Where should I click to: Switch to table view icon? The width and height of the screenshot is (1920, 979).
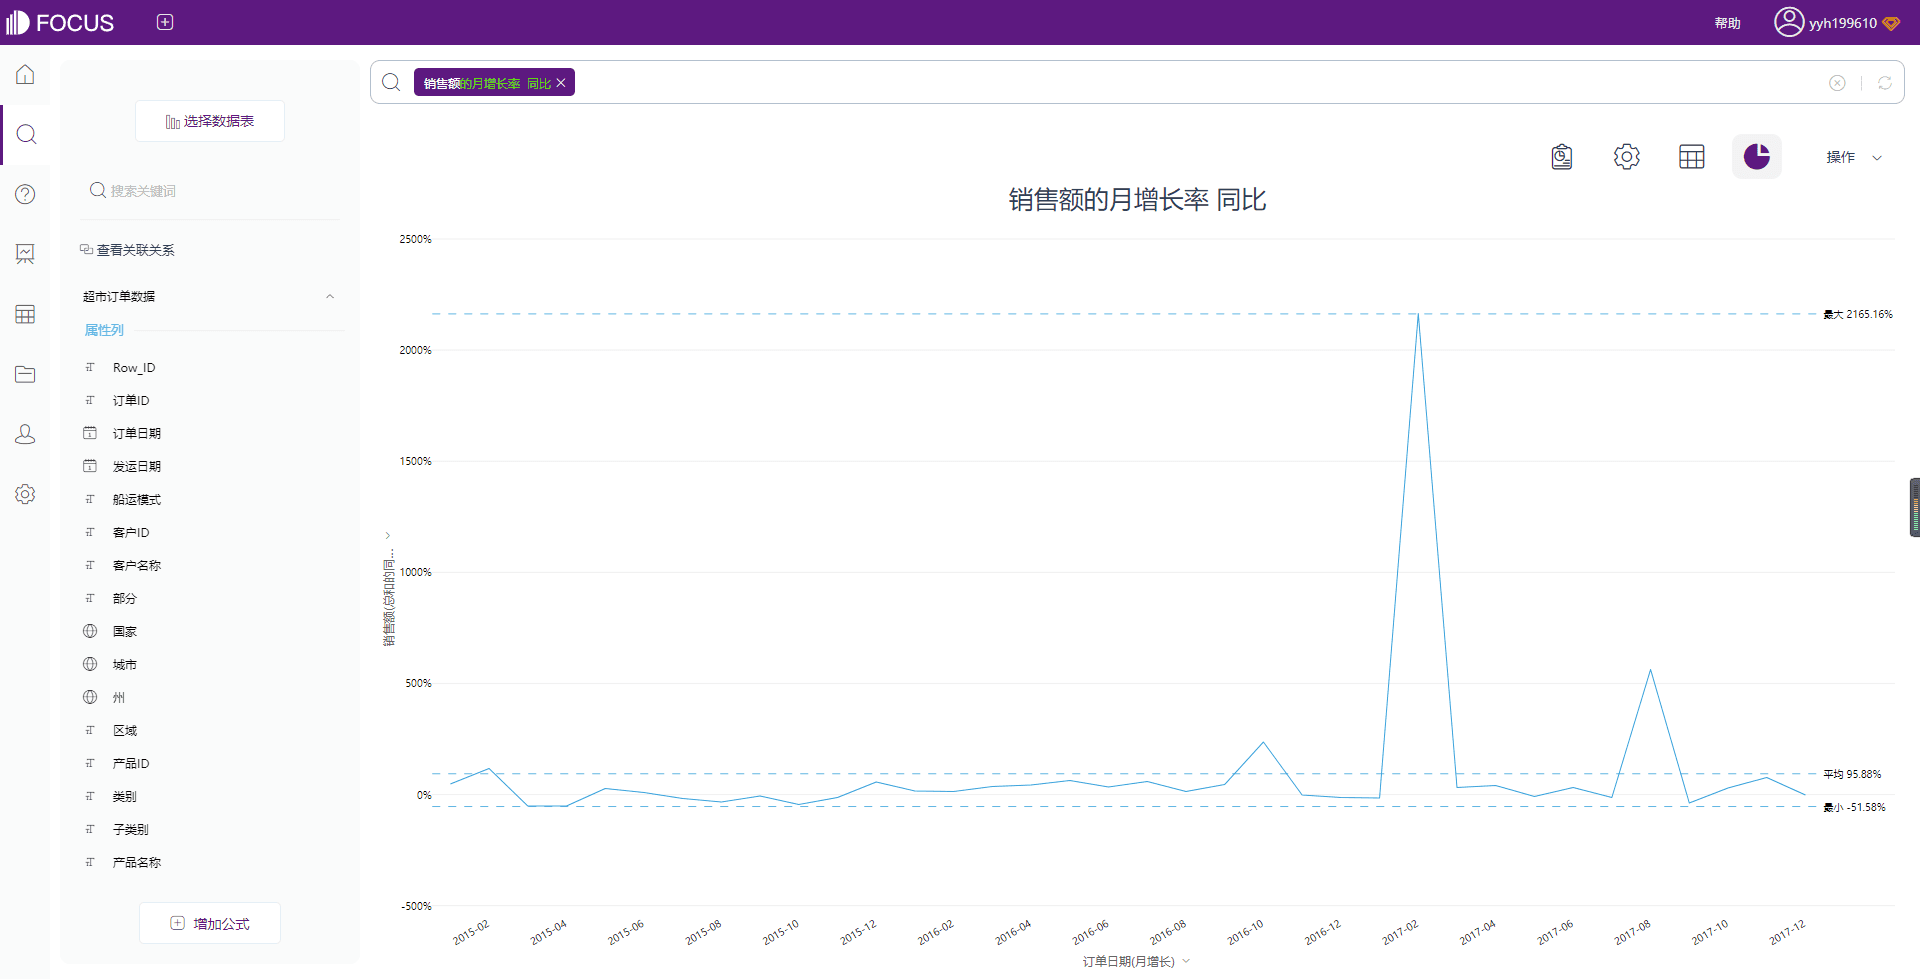click(x=1692, y=157)
